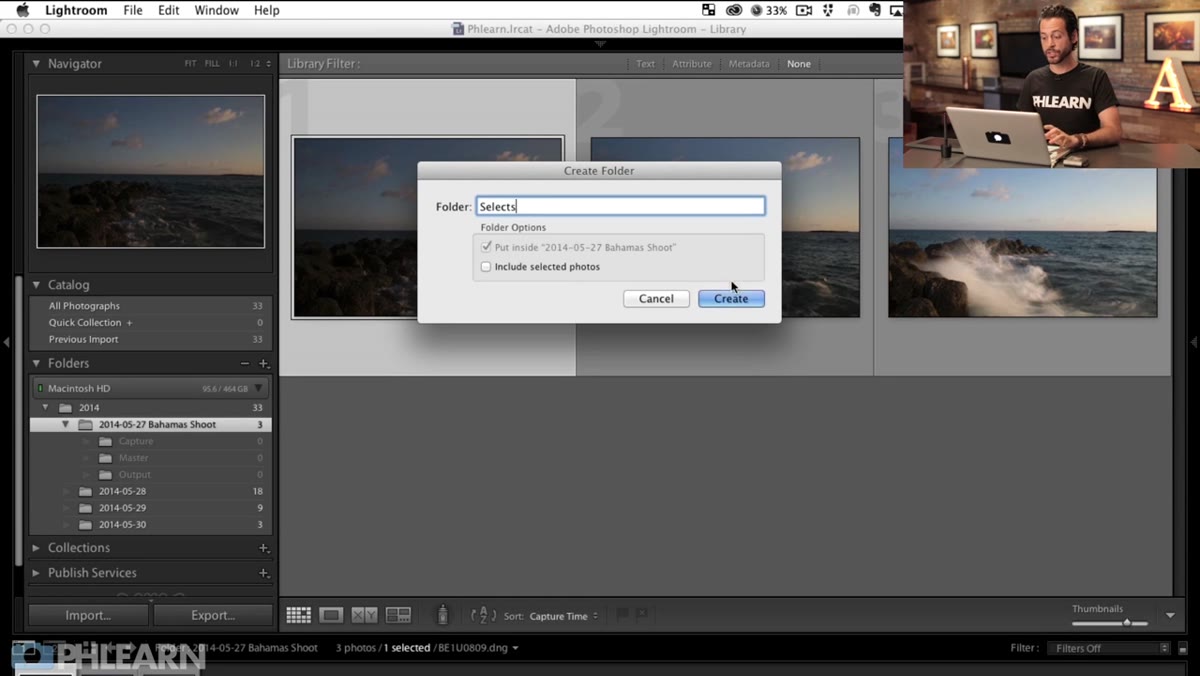Toggle the A-Z sort direction icon
Image resolution: width=1200 pixels, height=676 pixels.
click(483, 616)
